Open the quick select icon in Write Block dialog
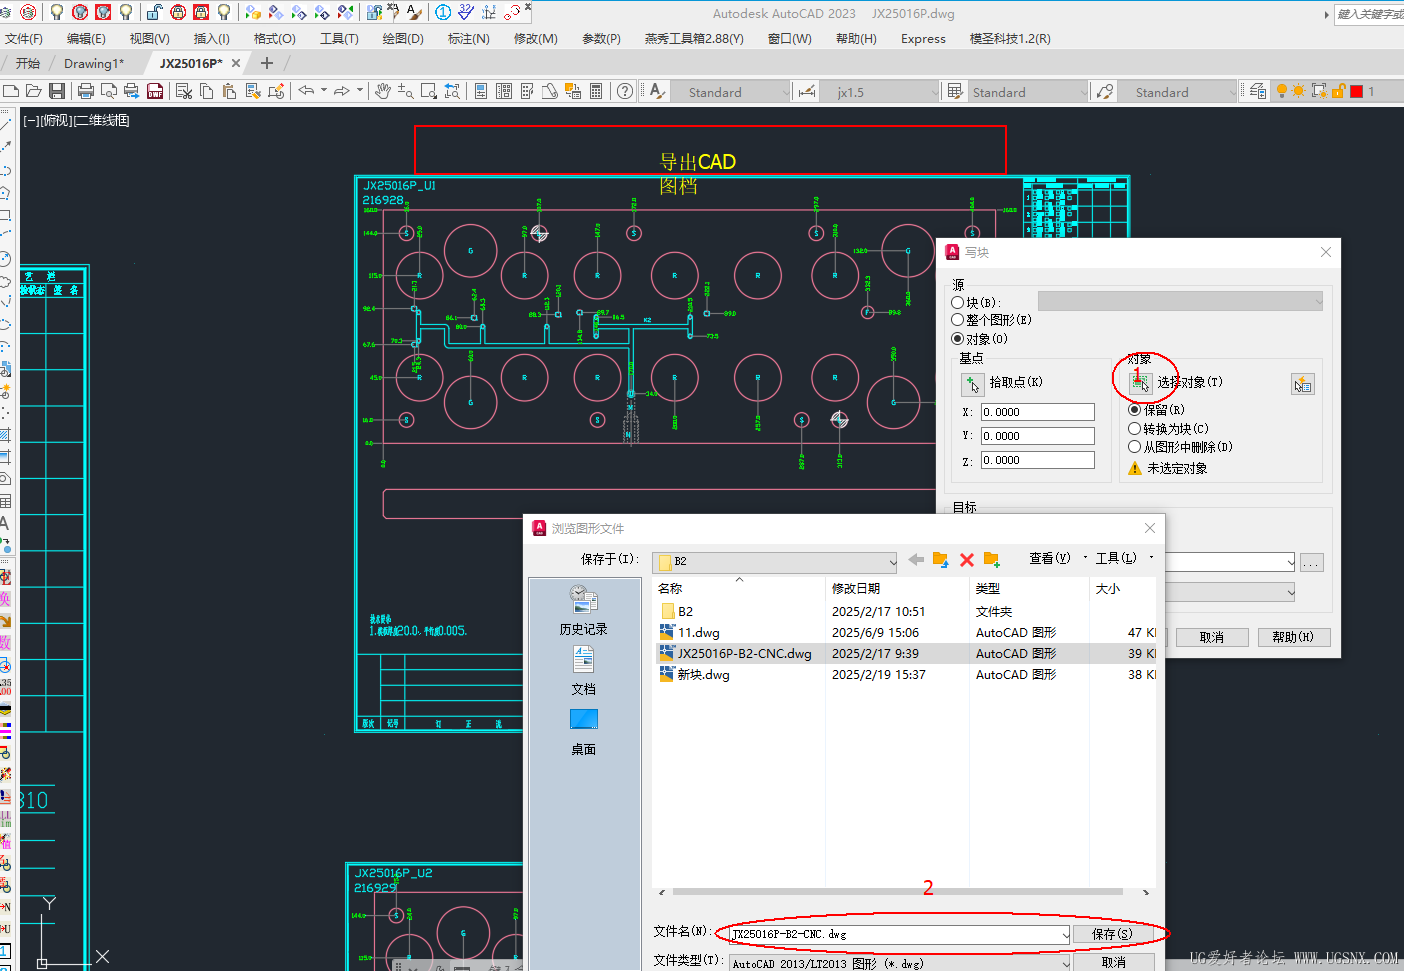 (1302, 384)
